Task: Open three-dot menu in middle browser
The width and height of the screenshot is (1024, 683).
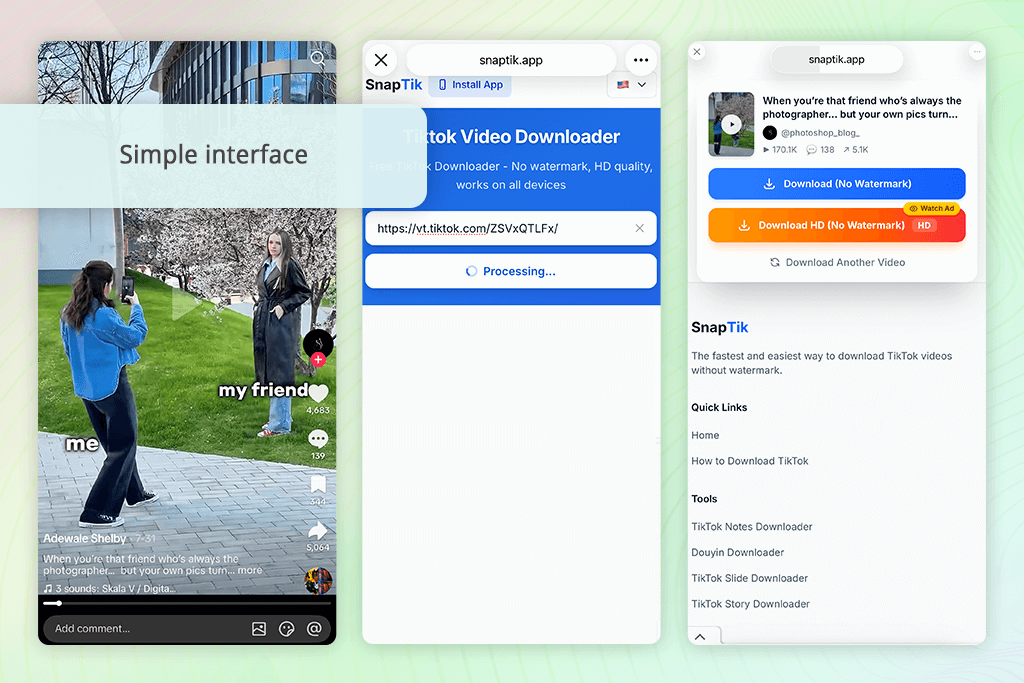Action: [x=641, y=60]
